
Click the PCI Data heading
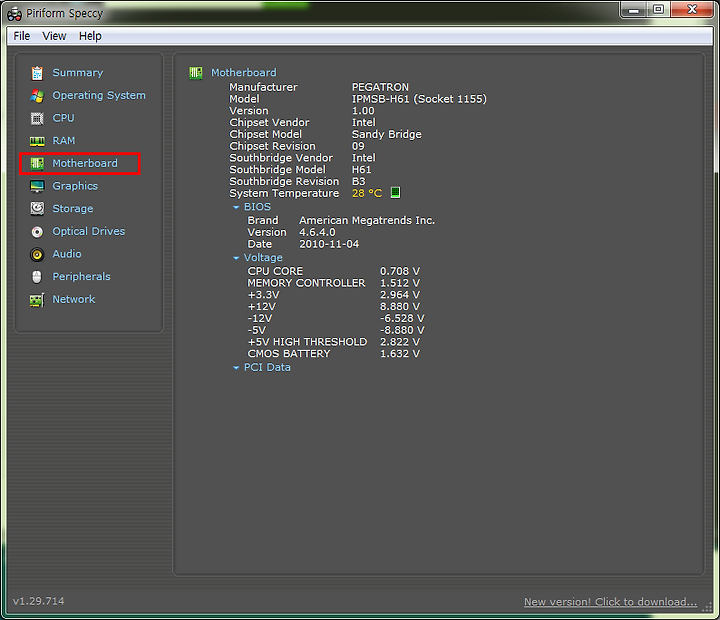coord(267,367)
